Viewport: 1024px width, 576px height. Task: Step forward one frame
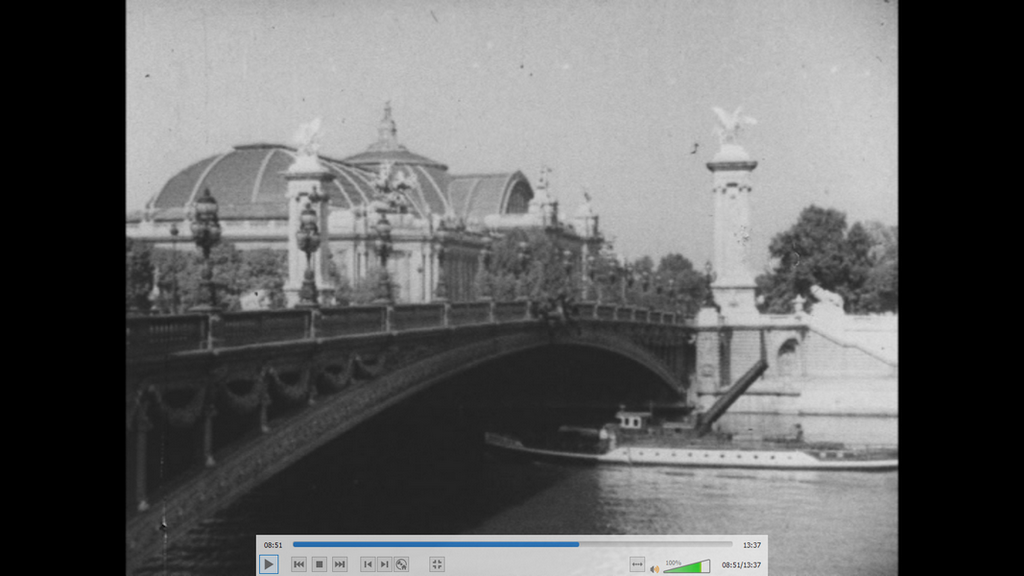click(x=385, y=564)
